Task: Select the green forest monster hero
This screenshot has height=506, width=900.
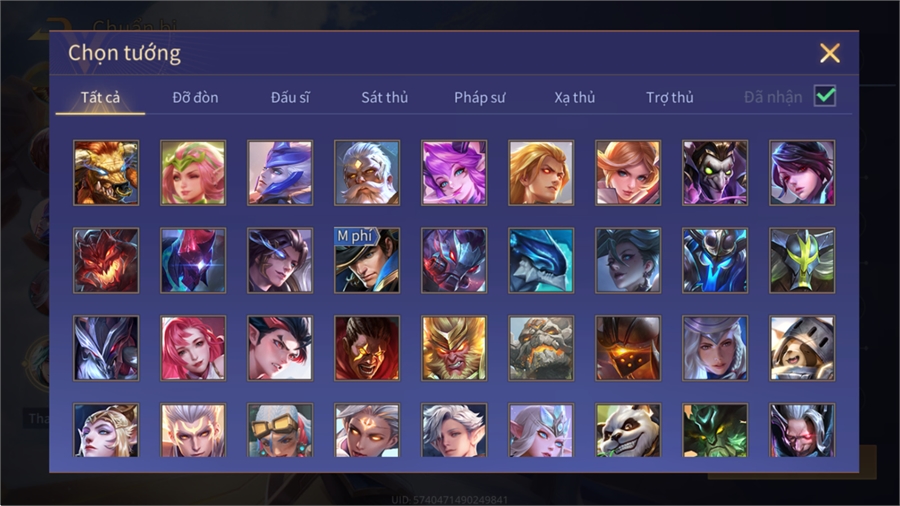Action: pos(715,430)
